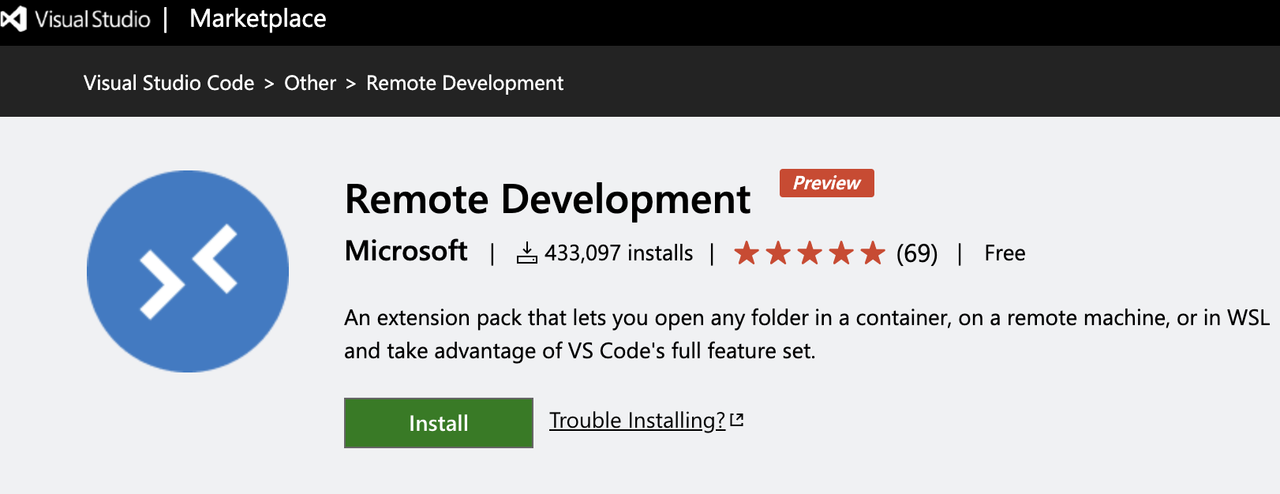
Task: Click the red Preview badge
Action: coord(827,183)
